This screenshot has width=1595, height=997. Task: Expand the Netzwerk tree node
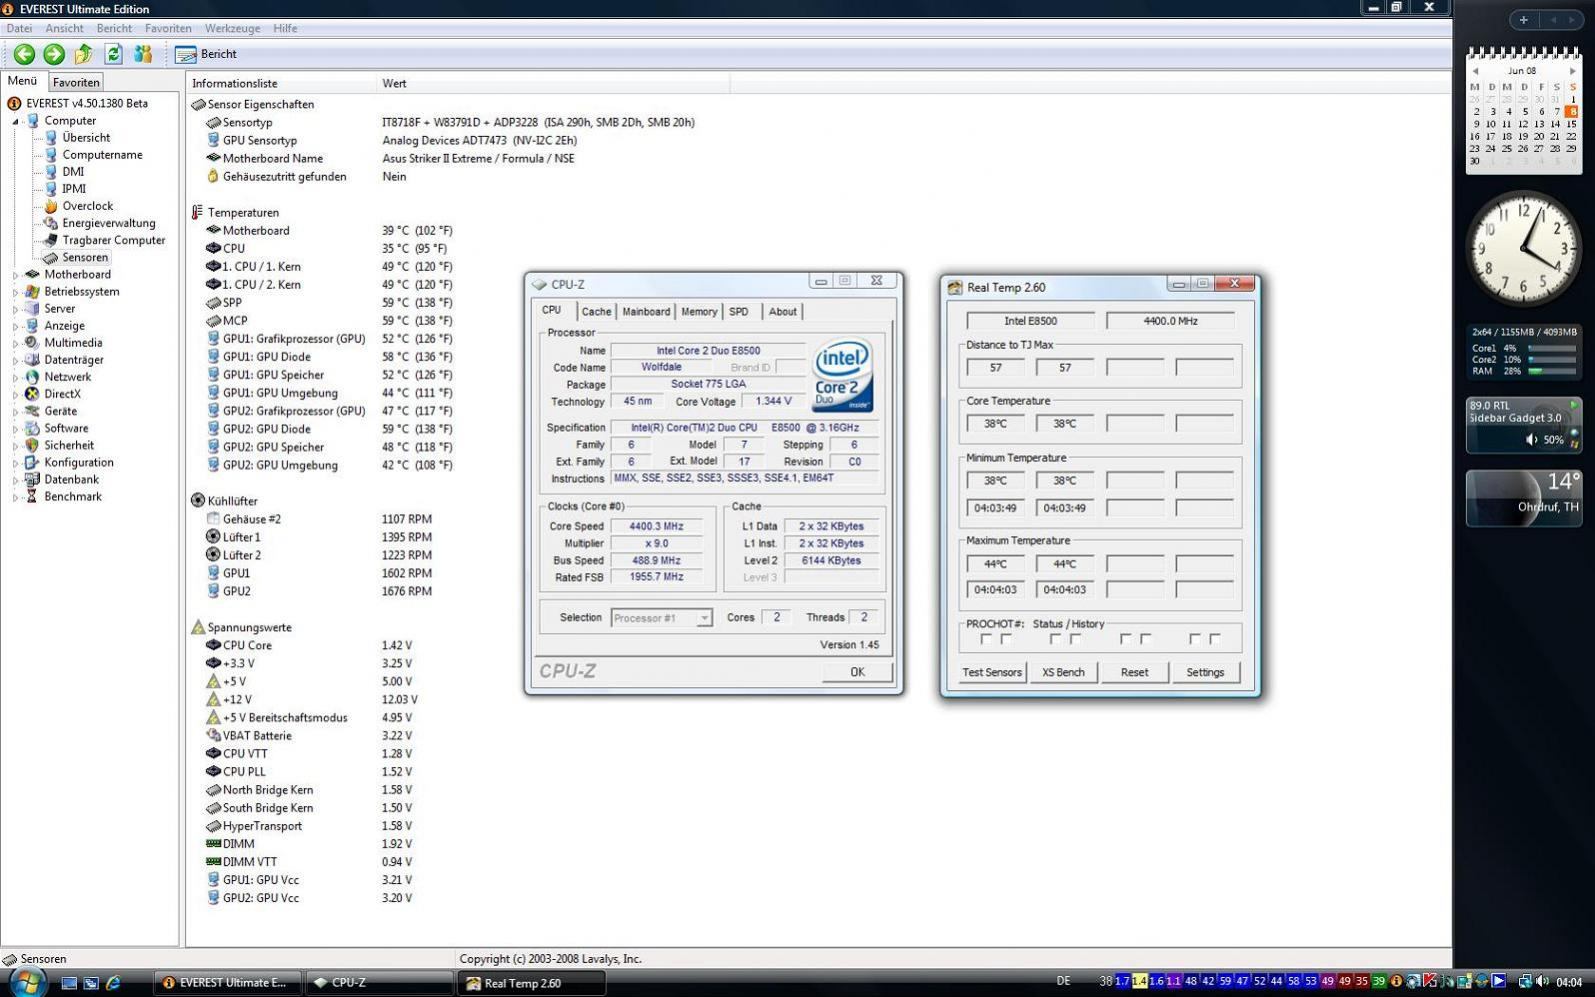click(x=15, y=377)
